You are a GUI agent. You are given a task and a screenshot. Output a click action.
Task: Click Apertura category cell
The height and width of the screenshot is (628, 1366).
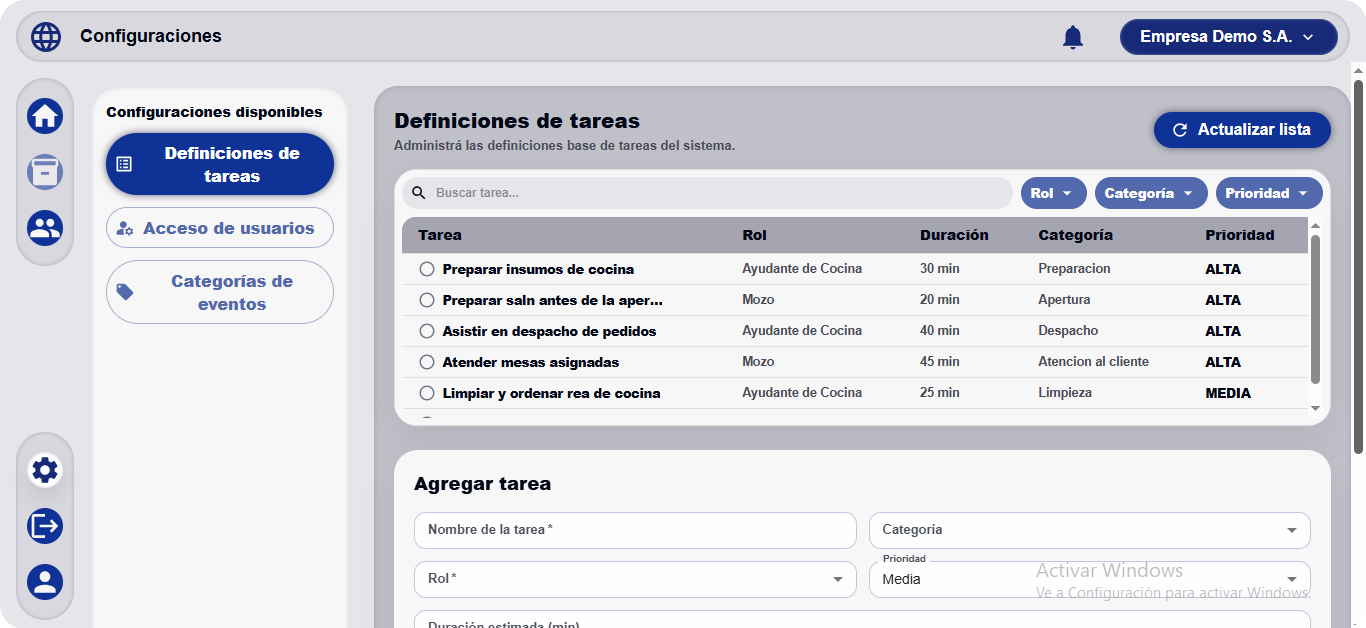(1064, 300)
